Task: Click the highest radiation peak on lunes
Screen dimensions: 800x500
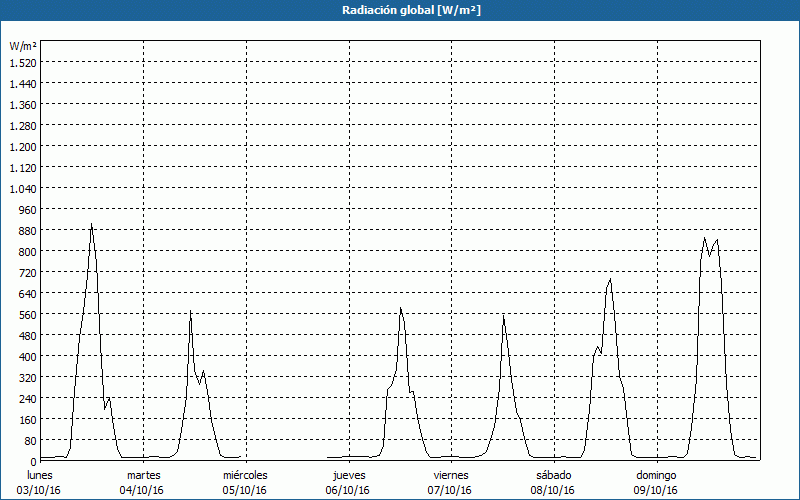Action: [91, 225]
